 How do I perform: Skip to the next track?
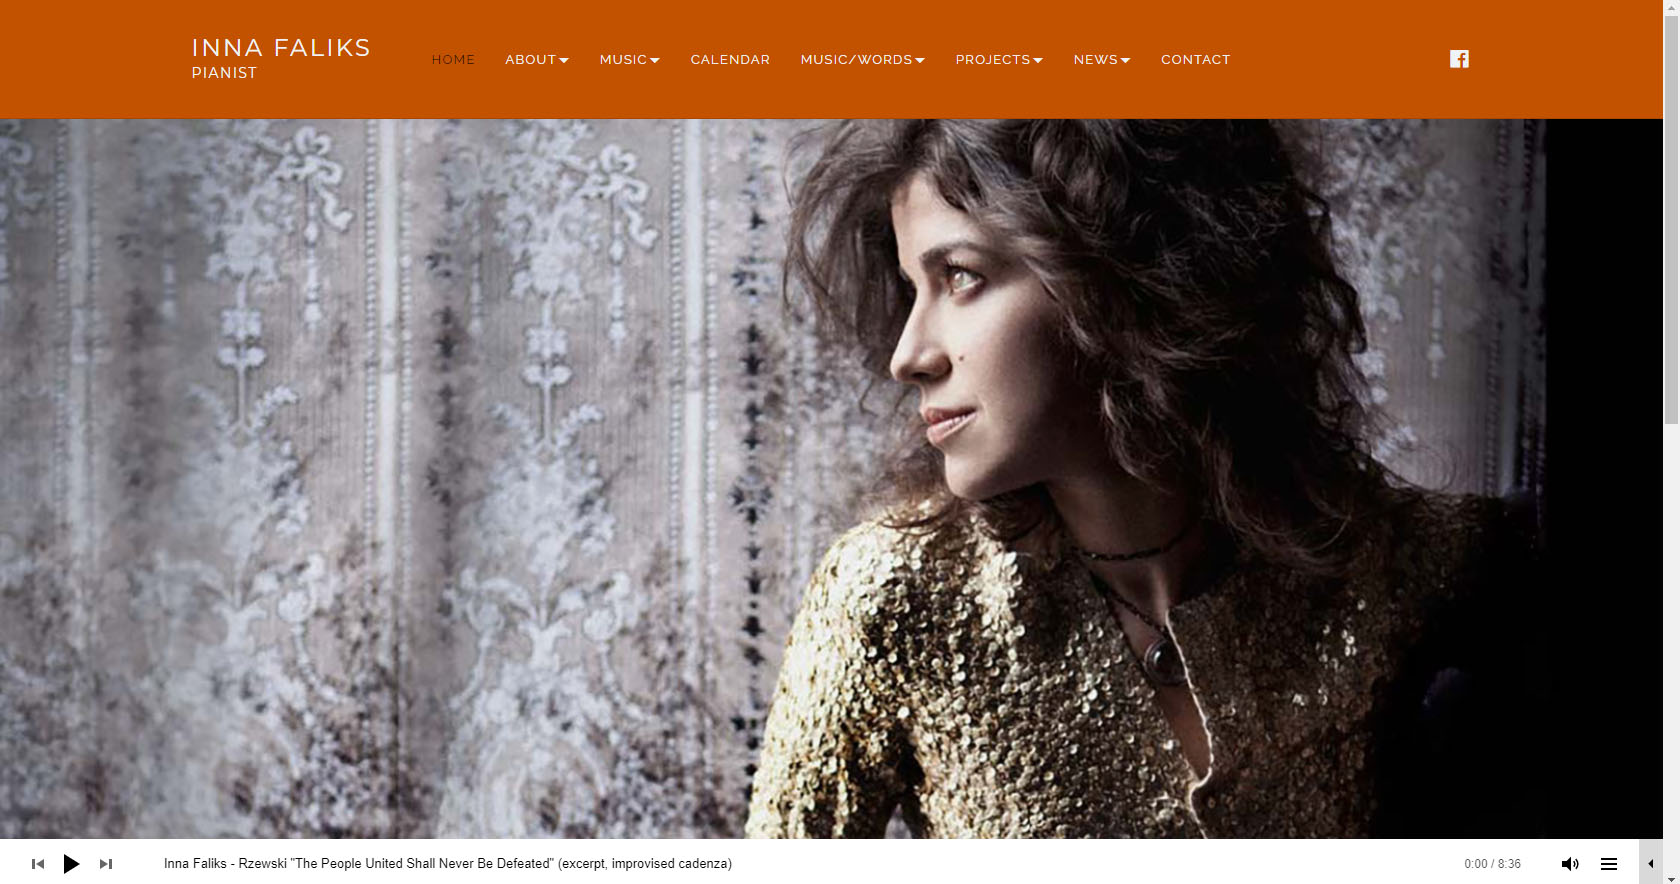[x=105, y=864]
